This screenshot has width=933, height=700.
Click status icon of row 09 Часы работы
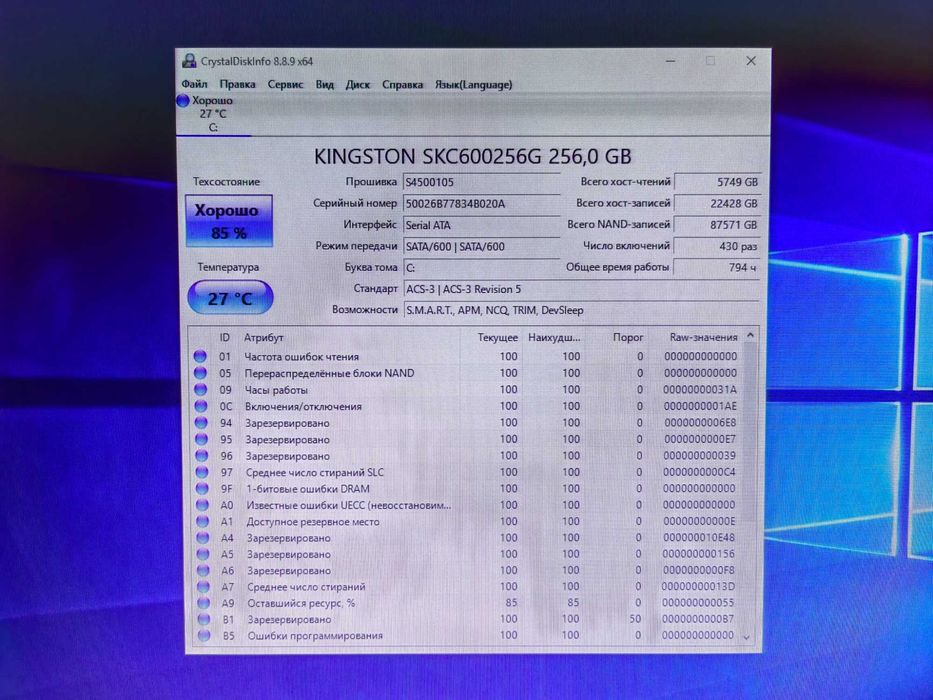point(201,390)
